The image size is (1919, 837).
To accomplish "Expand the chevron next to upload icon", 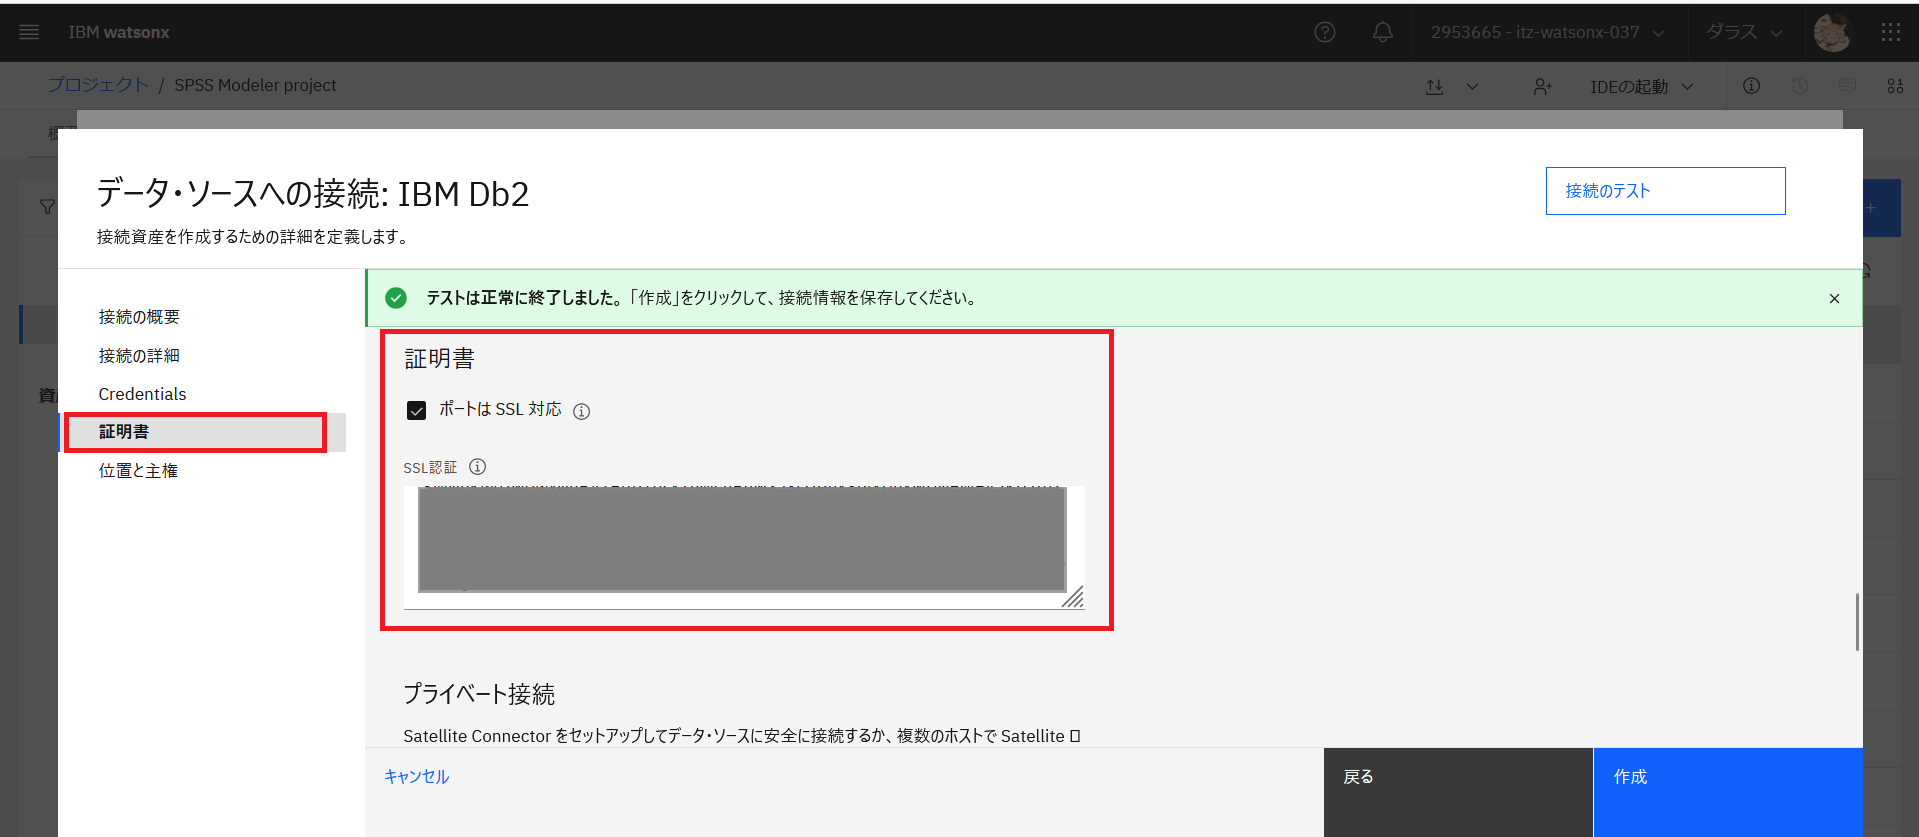I will click(x=1472, y=87).
